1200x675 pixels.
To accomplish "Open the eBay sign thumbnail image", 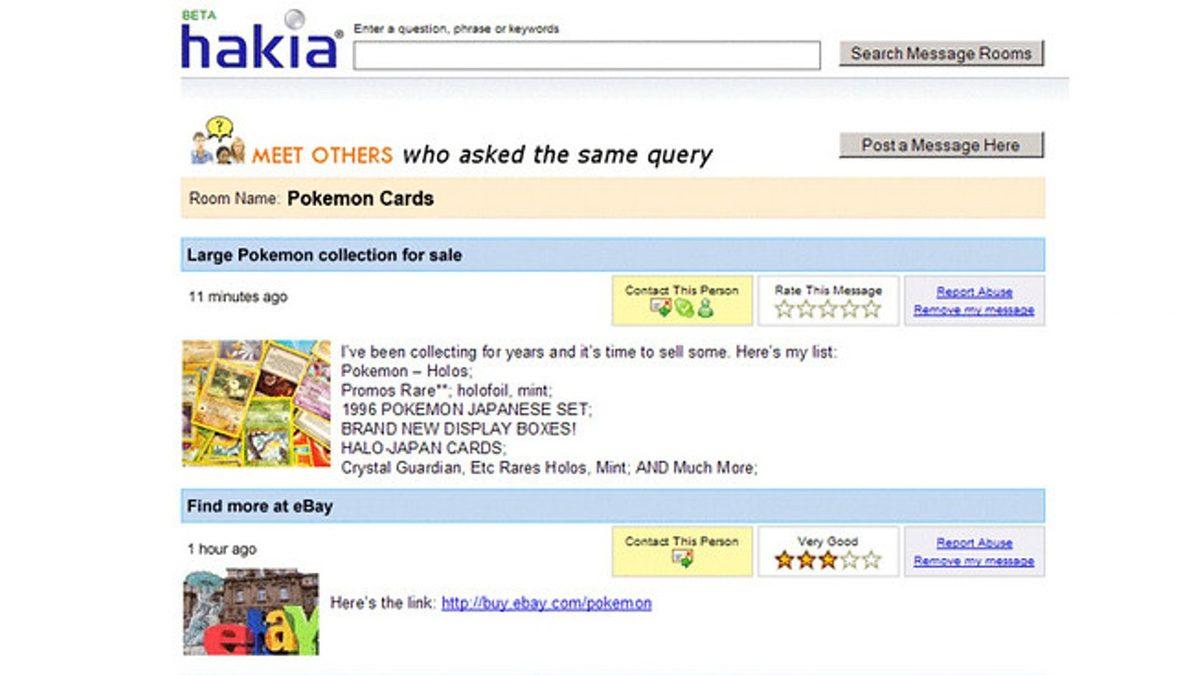I will (x=251, y=612).
